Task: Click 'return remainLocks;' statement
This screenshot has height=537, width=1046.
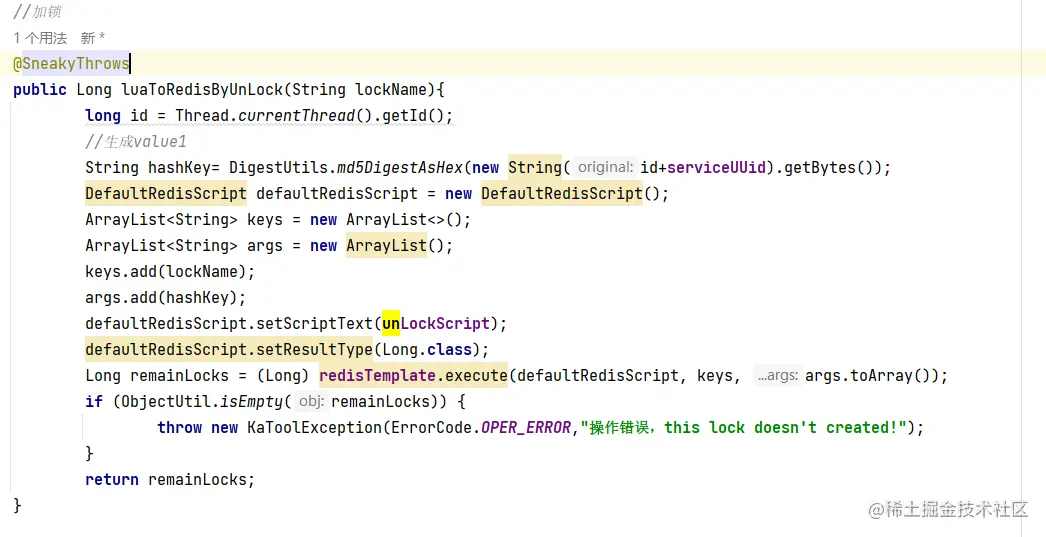Action: pos(170,480)
